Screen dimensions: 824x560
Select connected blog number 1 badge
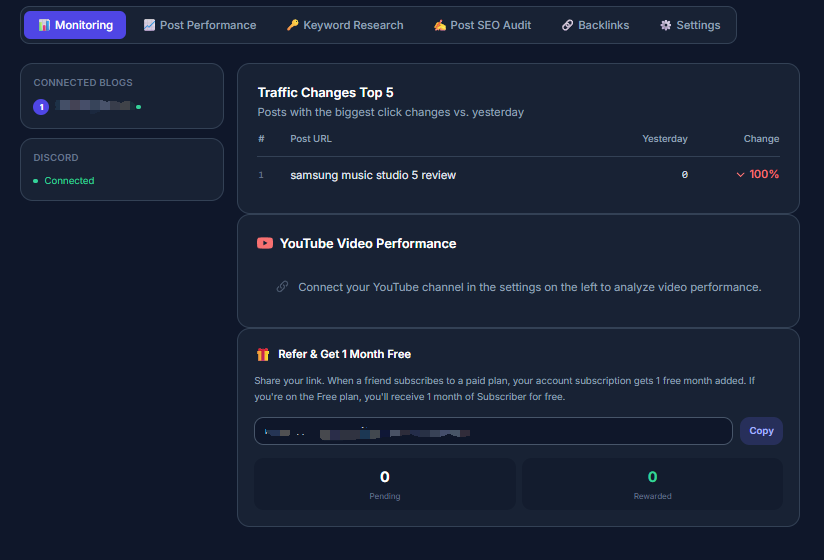[41, 107]
